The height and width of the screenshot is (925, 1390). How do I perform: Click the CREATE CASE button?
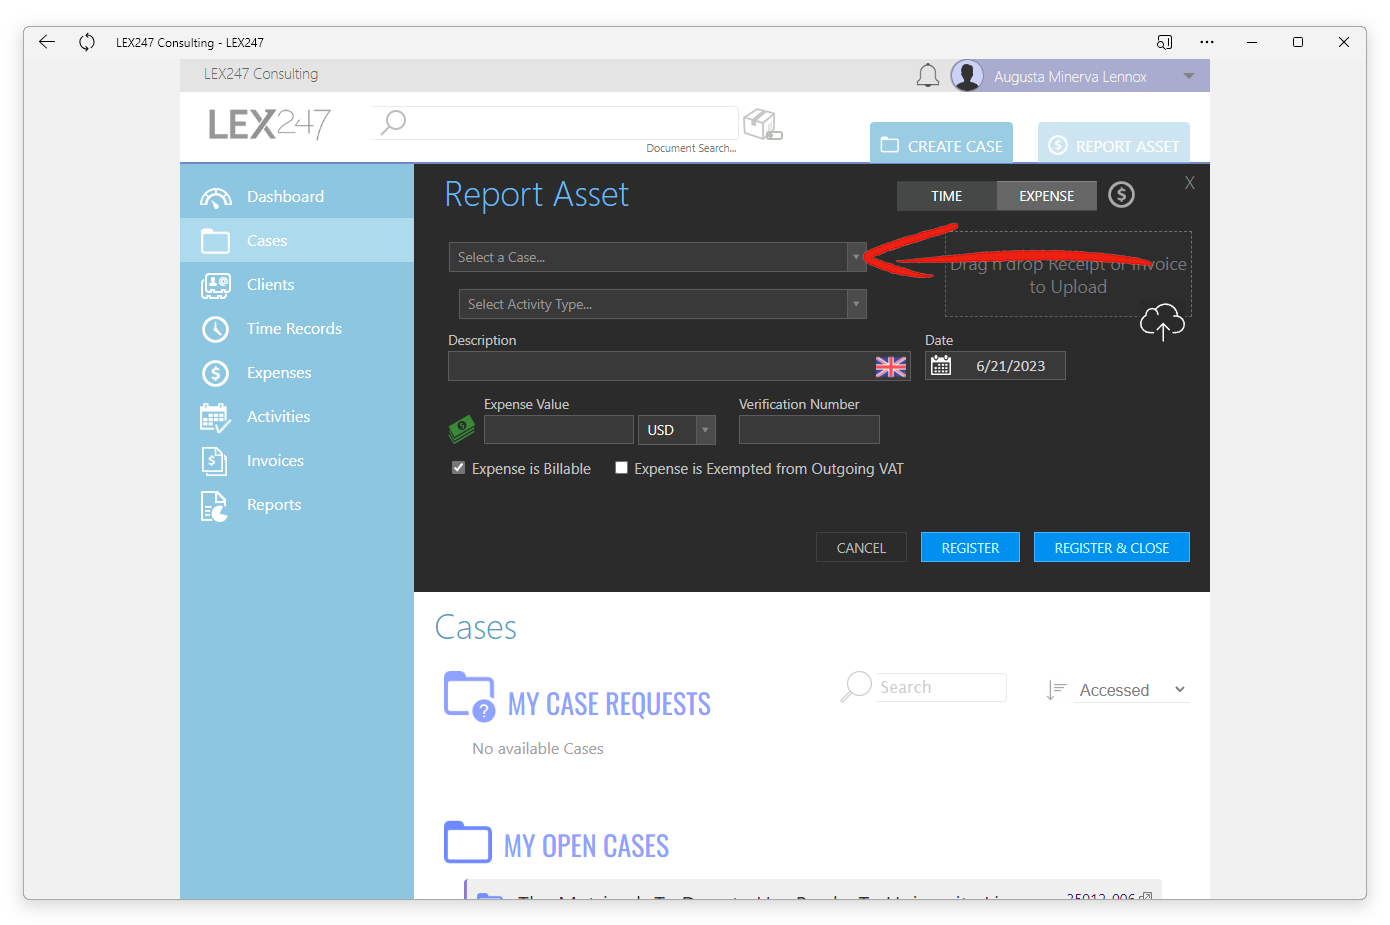tap(941, 143)
